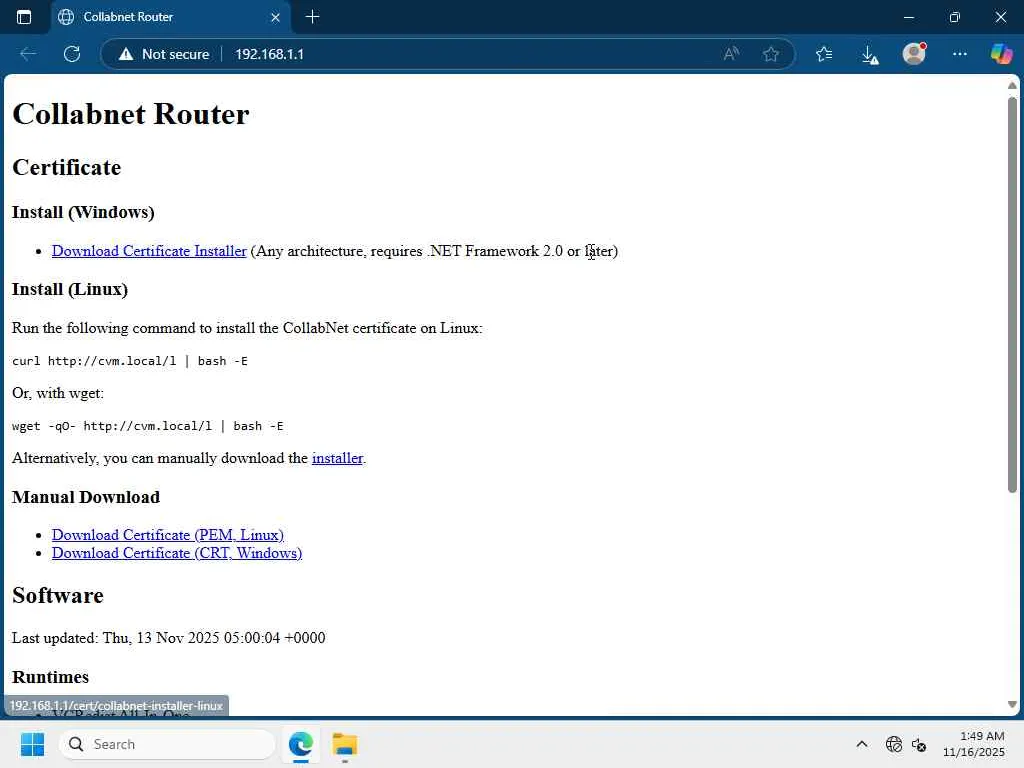Add this page to favorites star
This screenshot has height=768, width=1024.
[x=771, y=54]
